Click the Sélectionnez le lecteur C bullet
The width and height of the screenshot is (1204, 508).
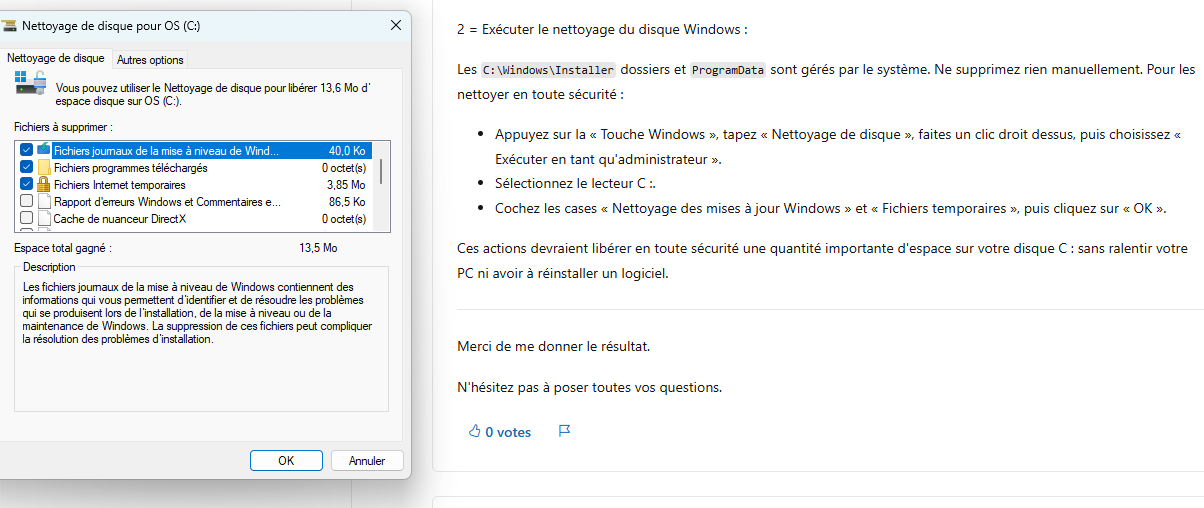pos(576,184)
